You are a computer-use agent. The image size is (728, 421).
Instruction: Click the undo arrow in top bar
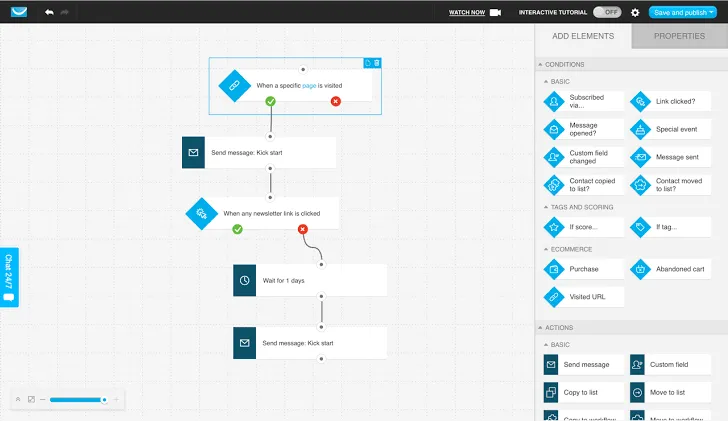coord(49,12)
